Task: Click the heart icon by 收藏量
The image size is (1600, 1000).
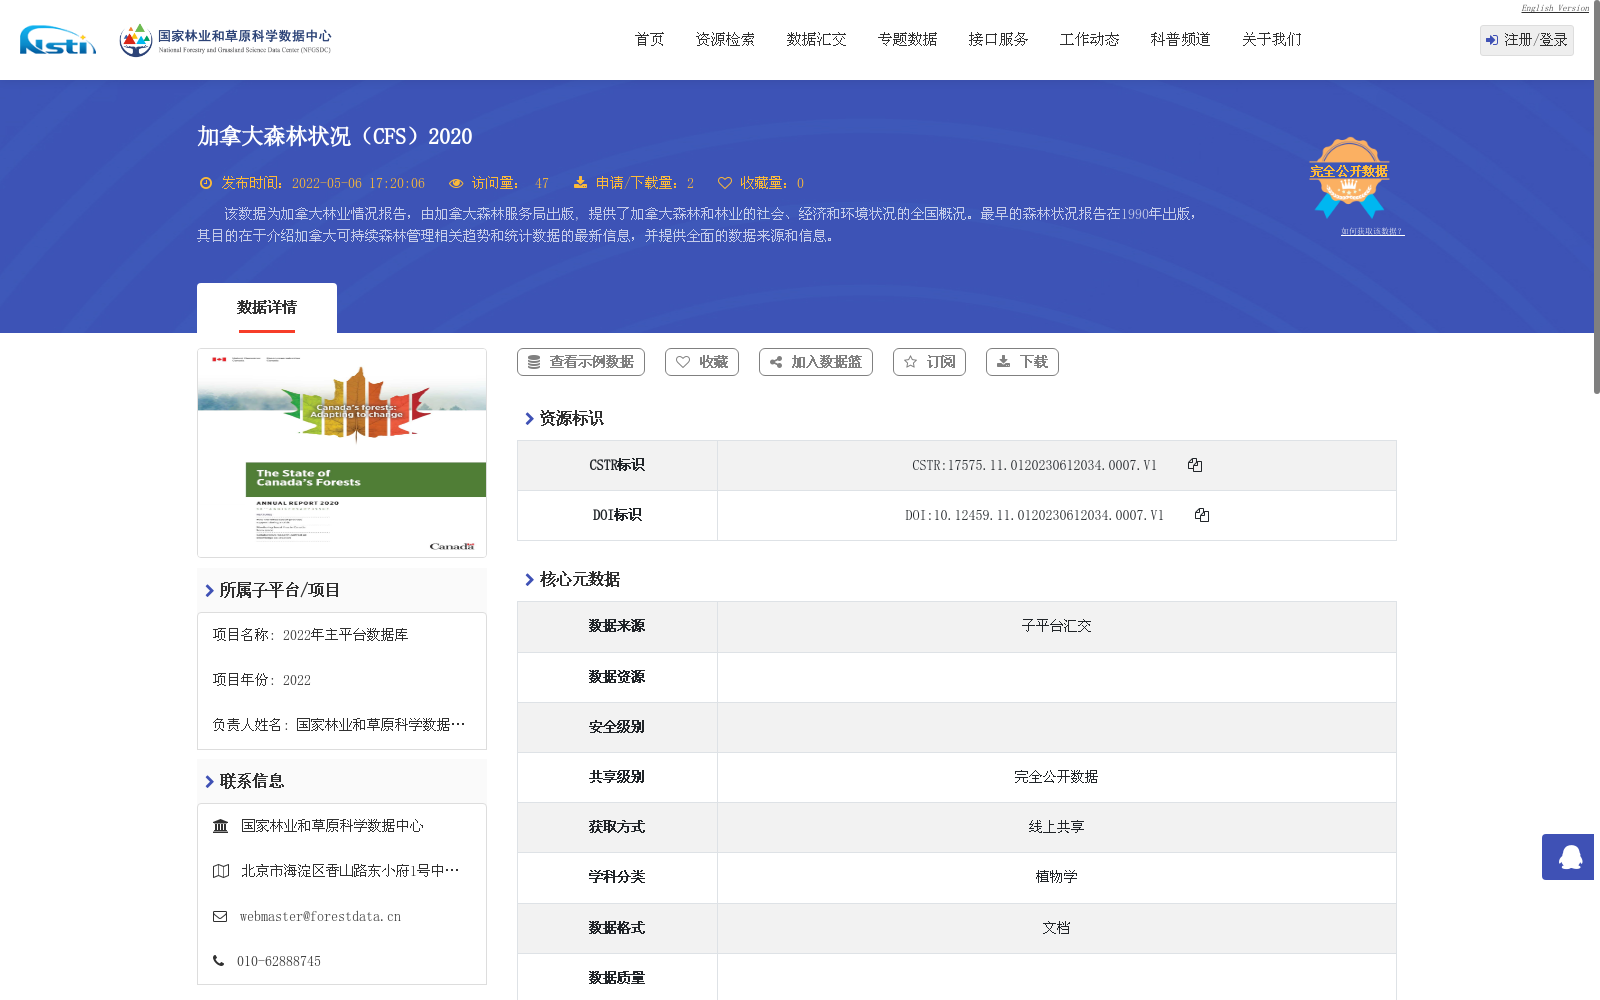Action: pyautogui.click(x=725, y=183)
